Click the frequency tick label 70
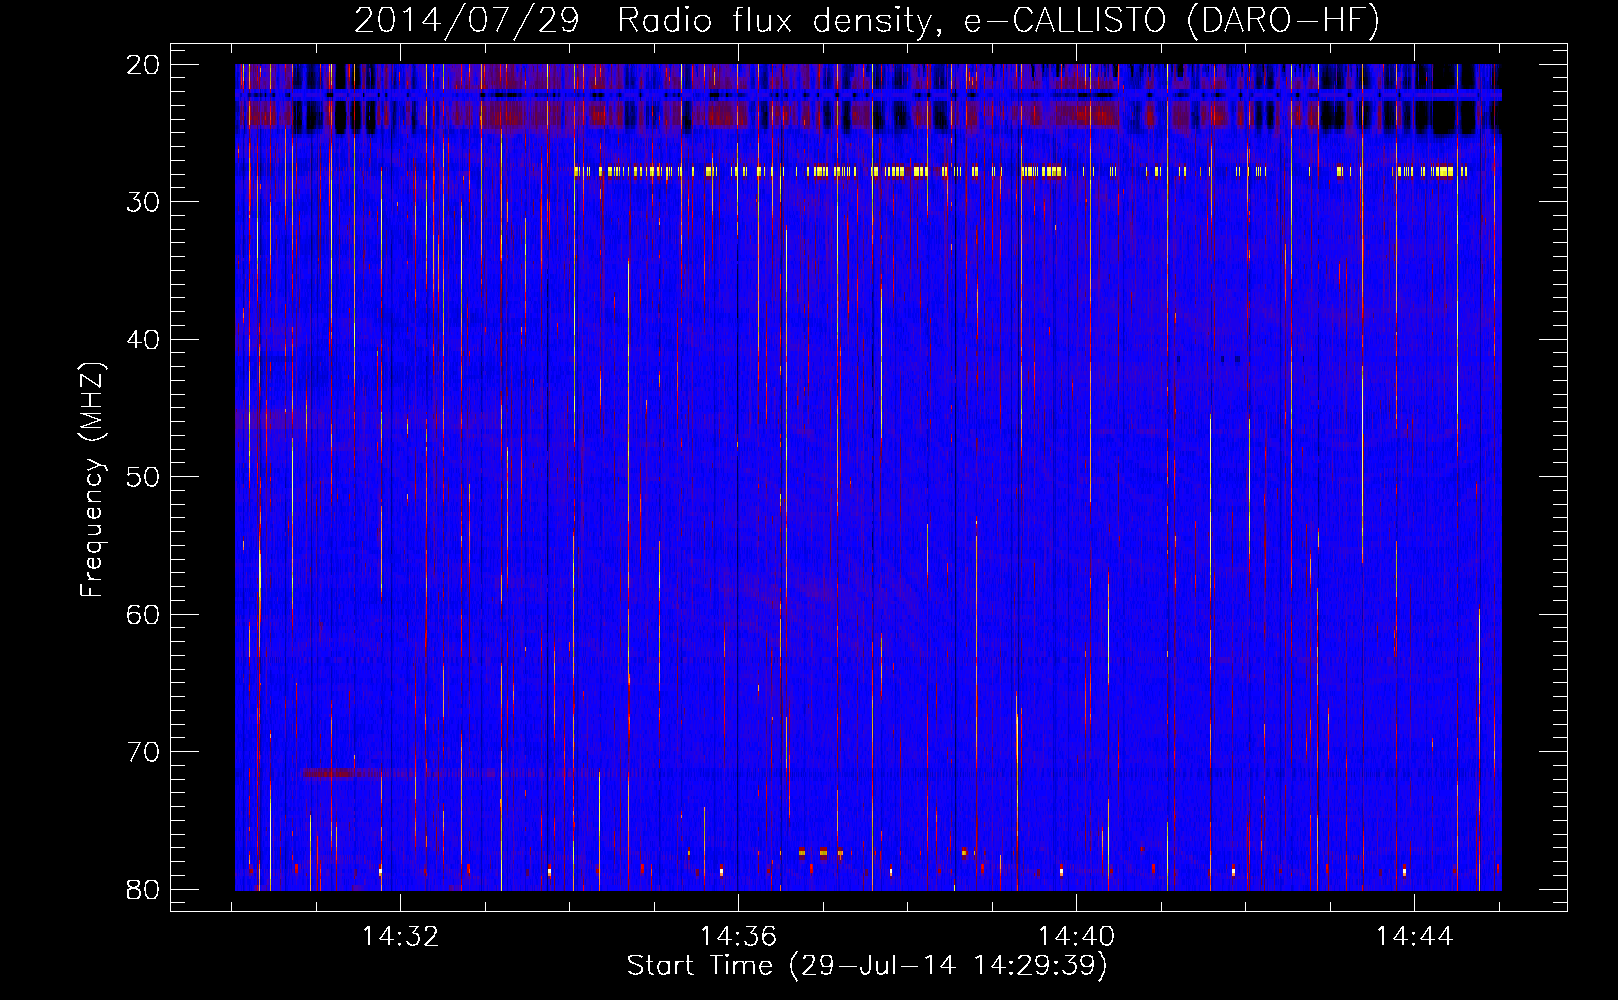The width and height of the screenshot is (1618, 1000). (144, 752)
